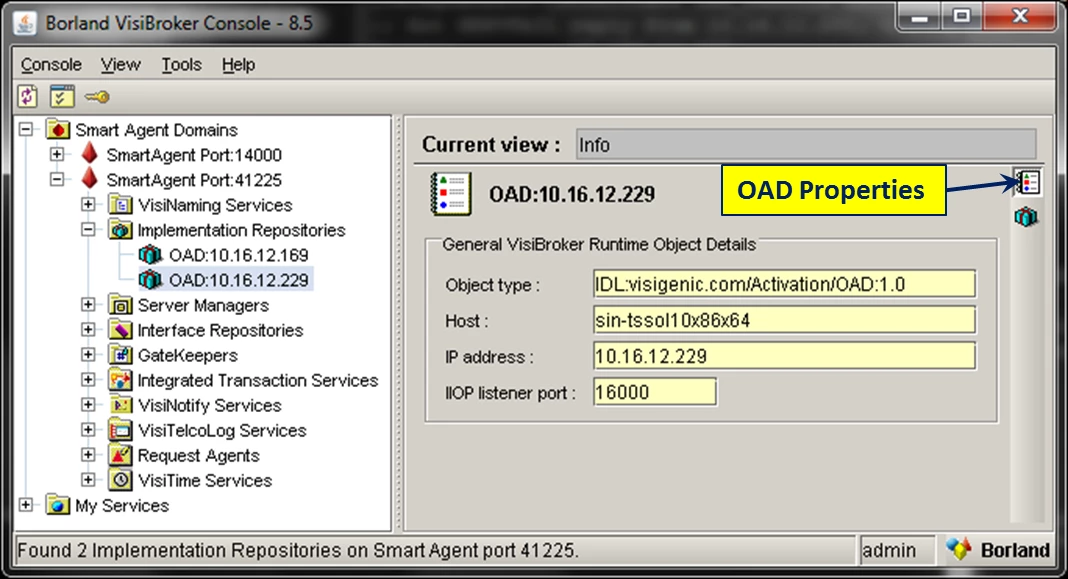Click the Java icon in title bar
The width and height of the screenshot is (1068, 579).
click(x=26, y=23)
